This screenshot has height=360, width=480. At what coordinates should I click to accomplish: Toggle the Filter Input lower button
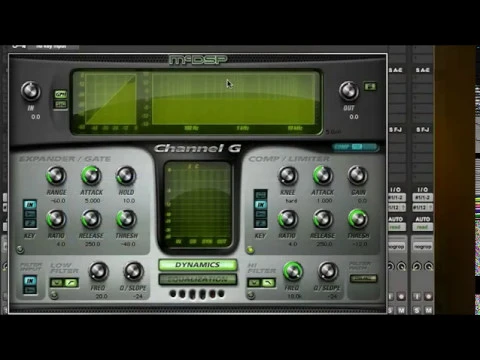click(30, 290)
